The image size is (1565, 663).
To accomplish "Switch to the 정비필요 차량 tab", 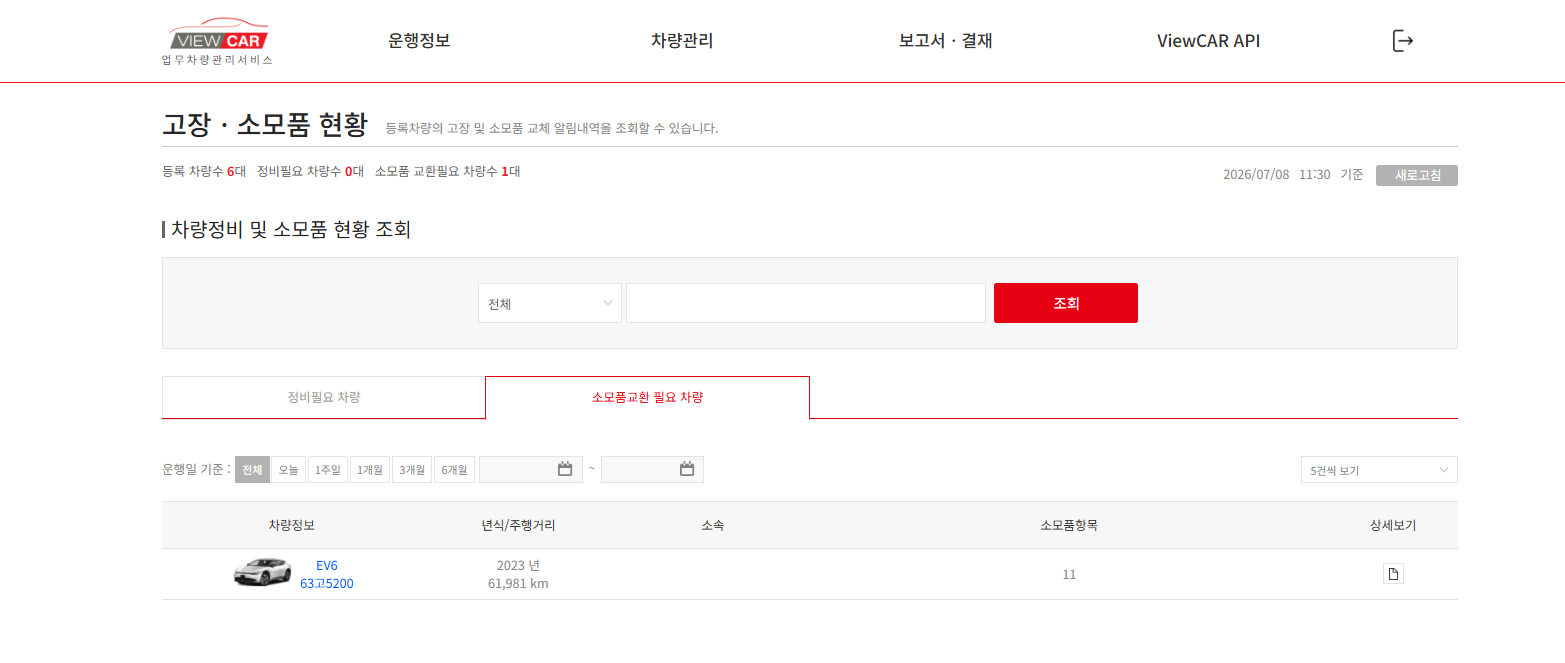I will point(324,397).
